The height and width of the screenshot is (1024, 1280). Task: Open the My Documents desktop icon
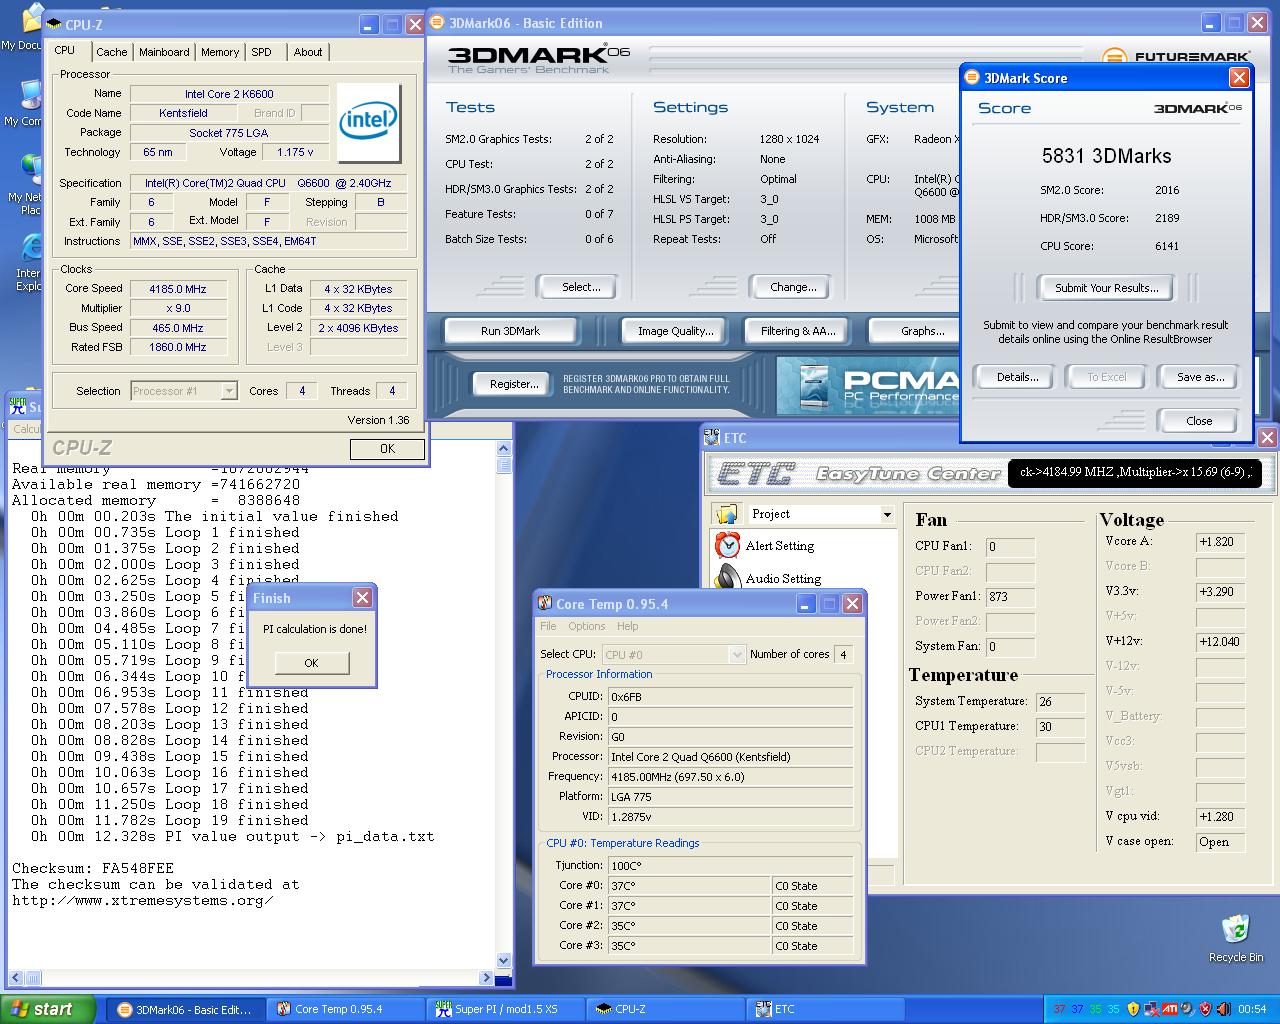(x=22, y=28)
